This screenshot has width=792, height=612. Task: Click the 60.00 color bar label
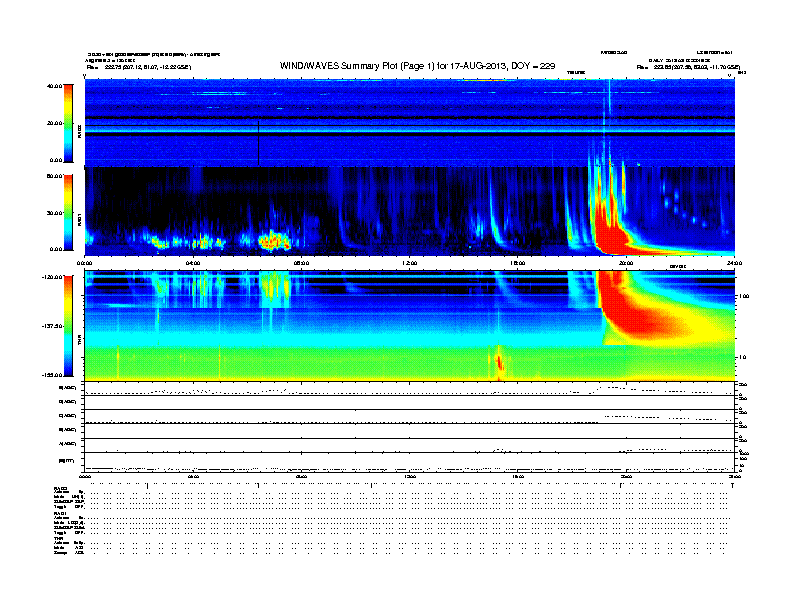[x=54, y=176]
